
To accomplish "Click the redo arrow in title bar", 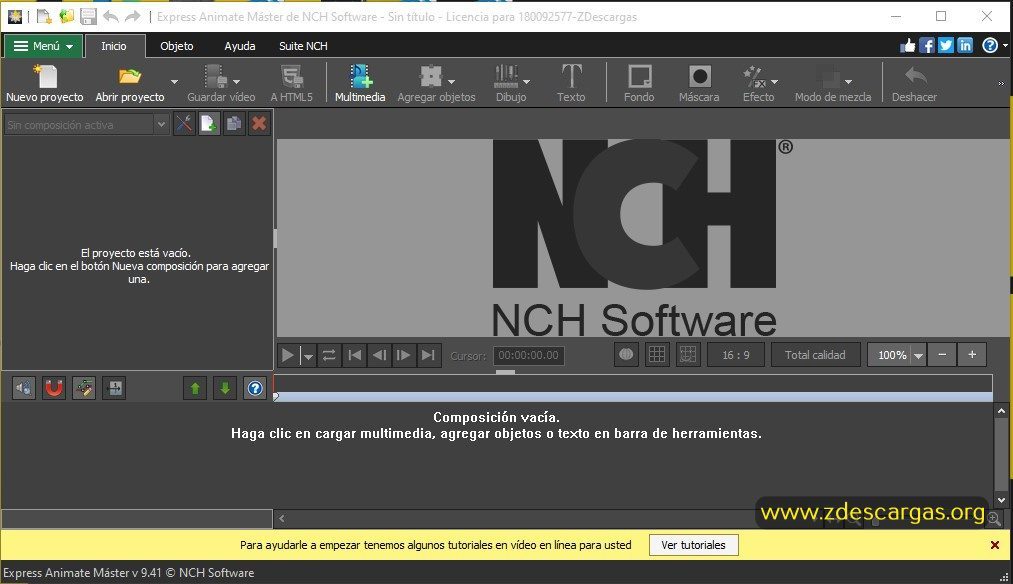I will (x=132, y=16).
